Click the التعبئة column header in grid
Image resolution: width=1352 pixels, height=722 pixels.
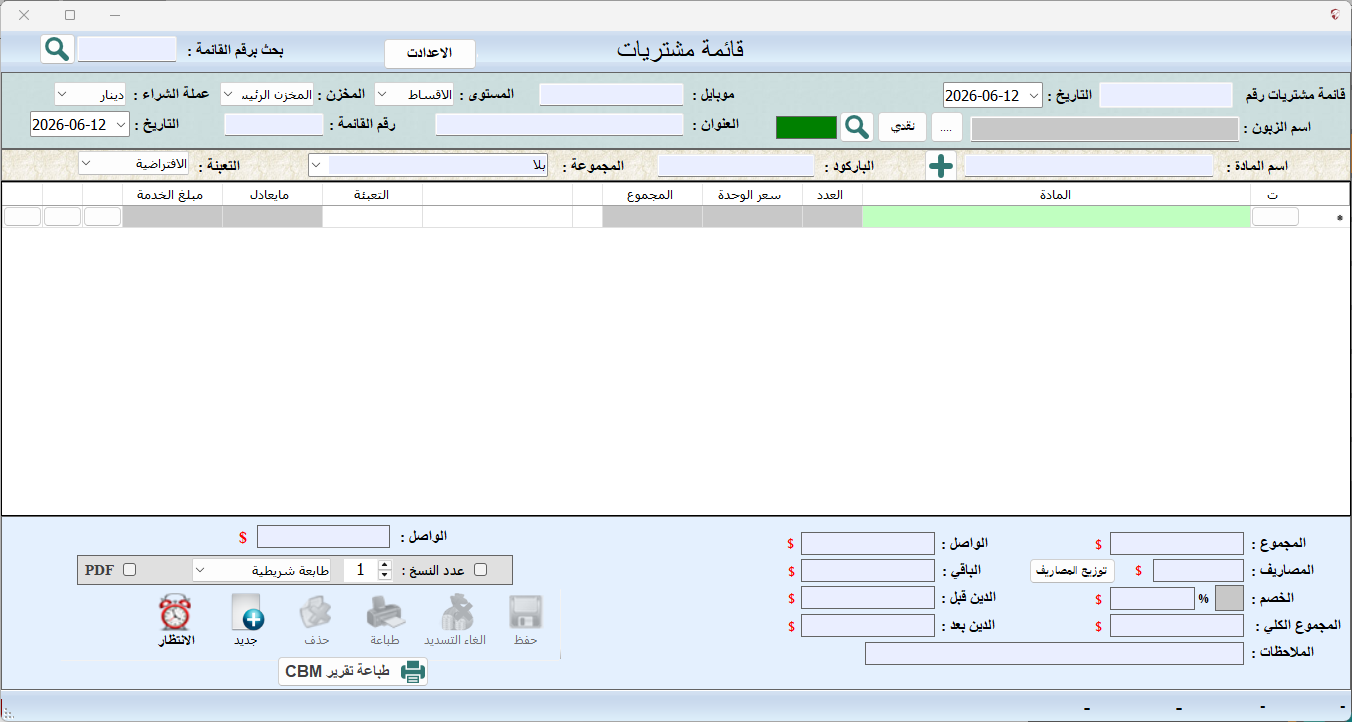tap(372, 195)
